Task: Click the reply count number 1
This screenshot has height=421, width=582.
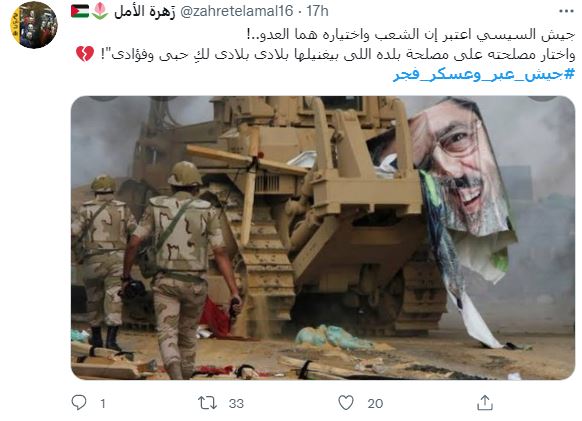Action: pos(103,404)
